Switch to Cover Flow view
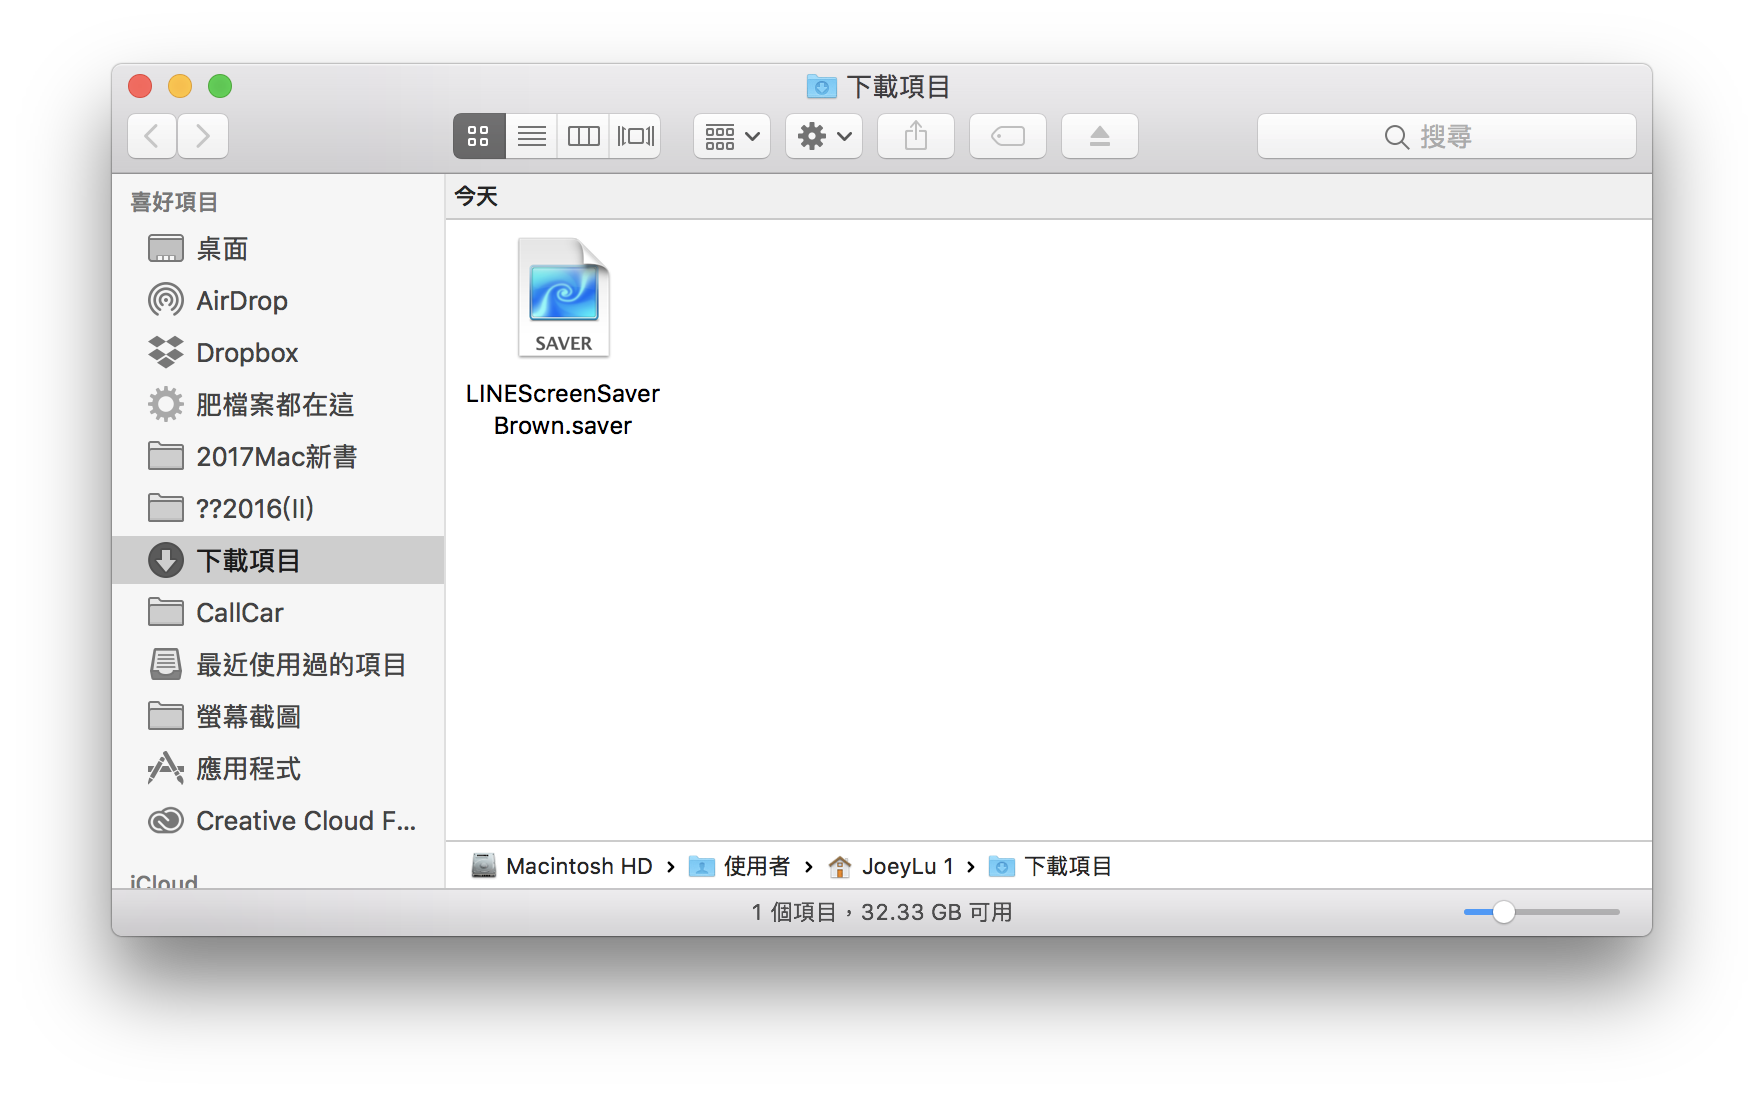The image size is (1764, 1096). coord(636,136)
